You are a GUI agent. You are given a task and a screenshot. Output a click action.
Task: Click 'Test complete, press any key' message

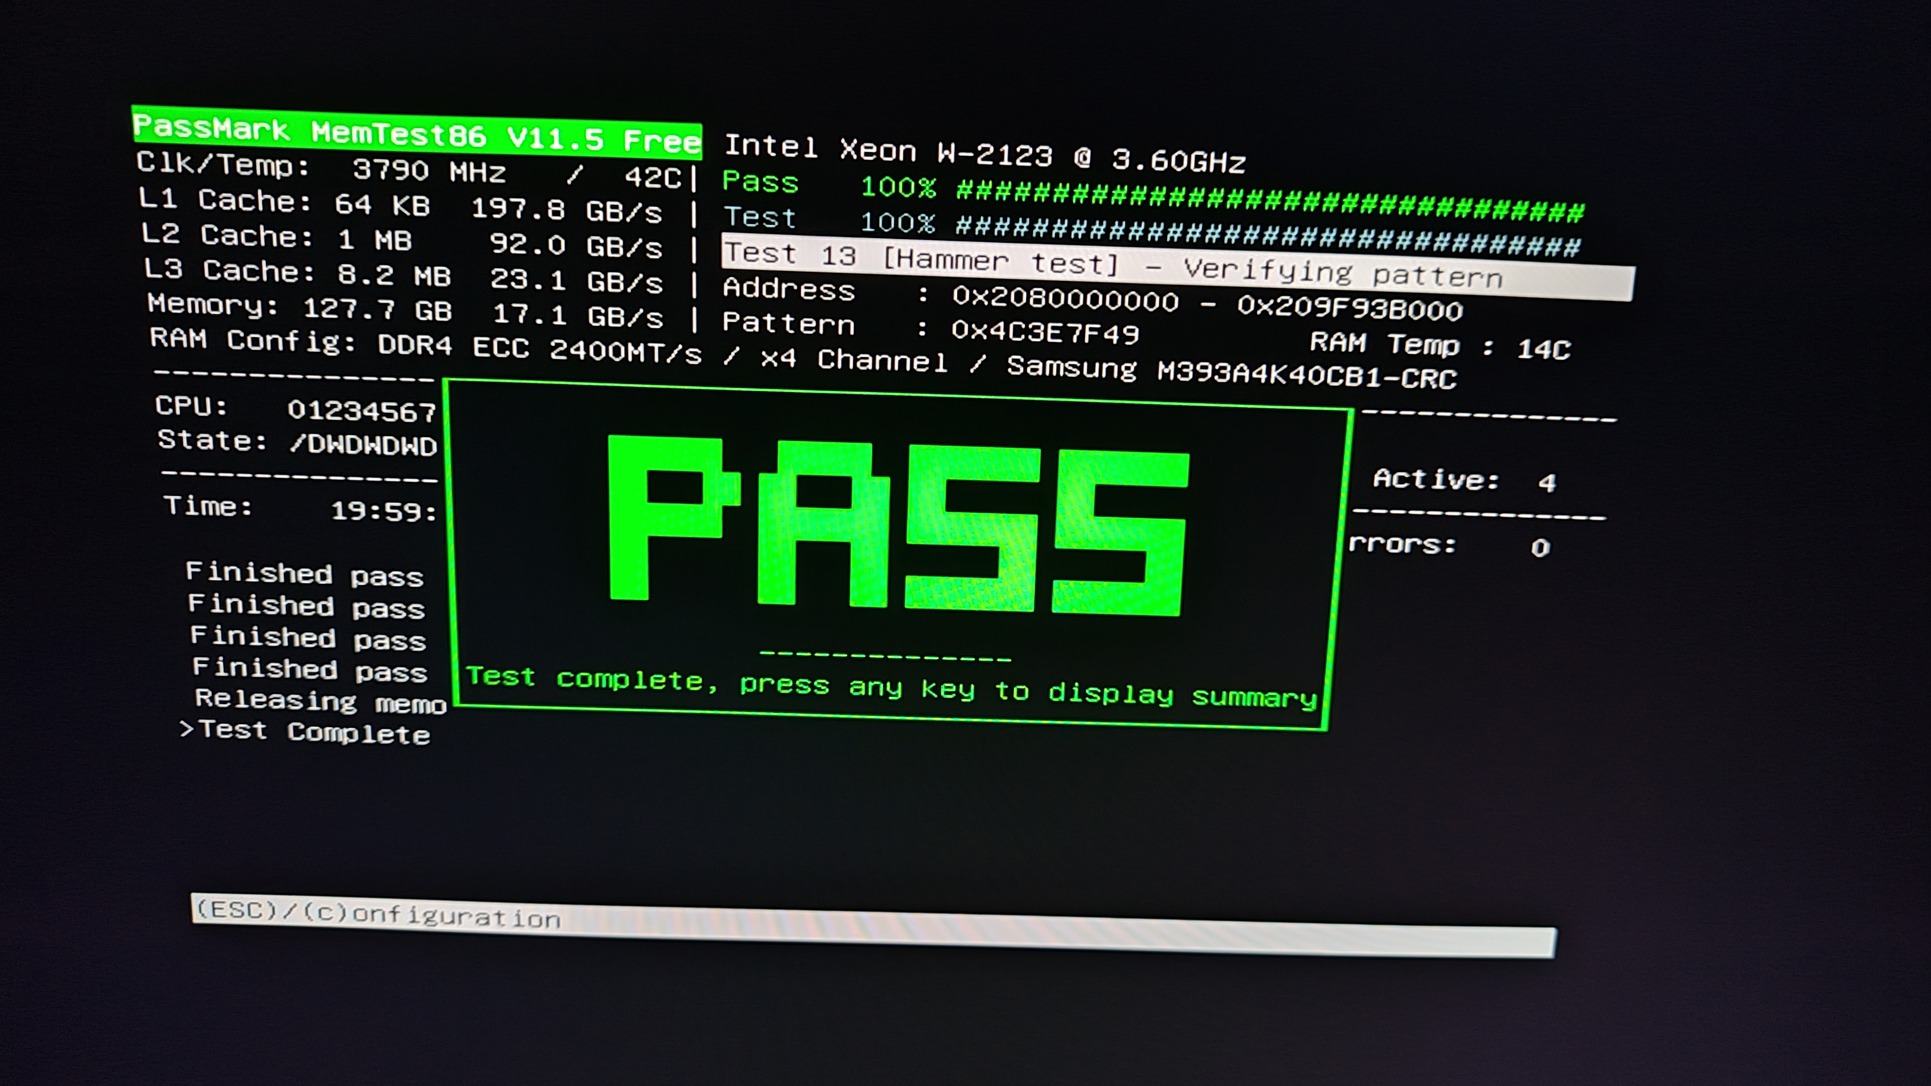[891, 686]
